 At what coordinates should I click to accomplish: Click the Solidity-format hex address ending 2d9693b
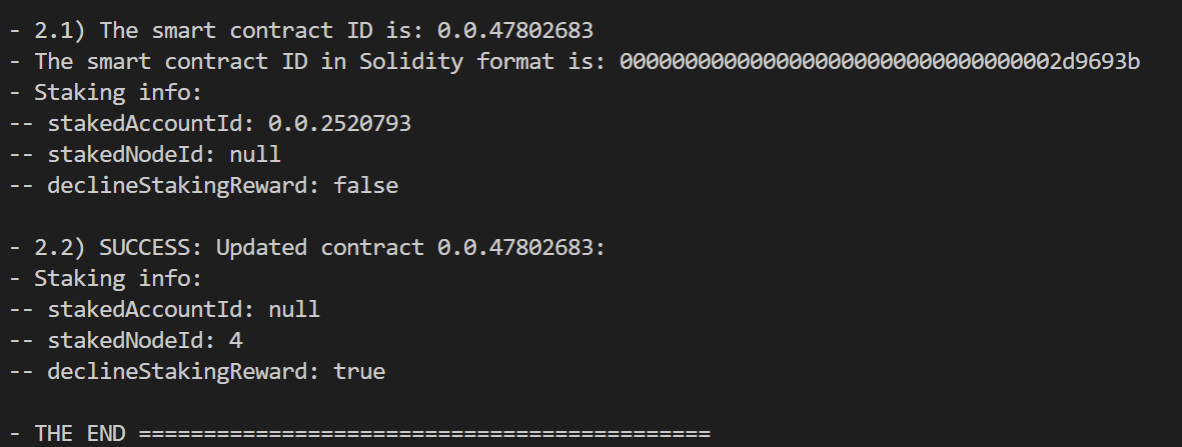point(881,61)
